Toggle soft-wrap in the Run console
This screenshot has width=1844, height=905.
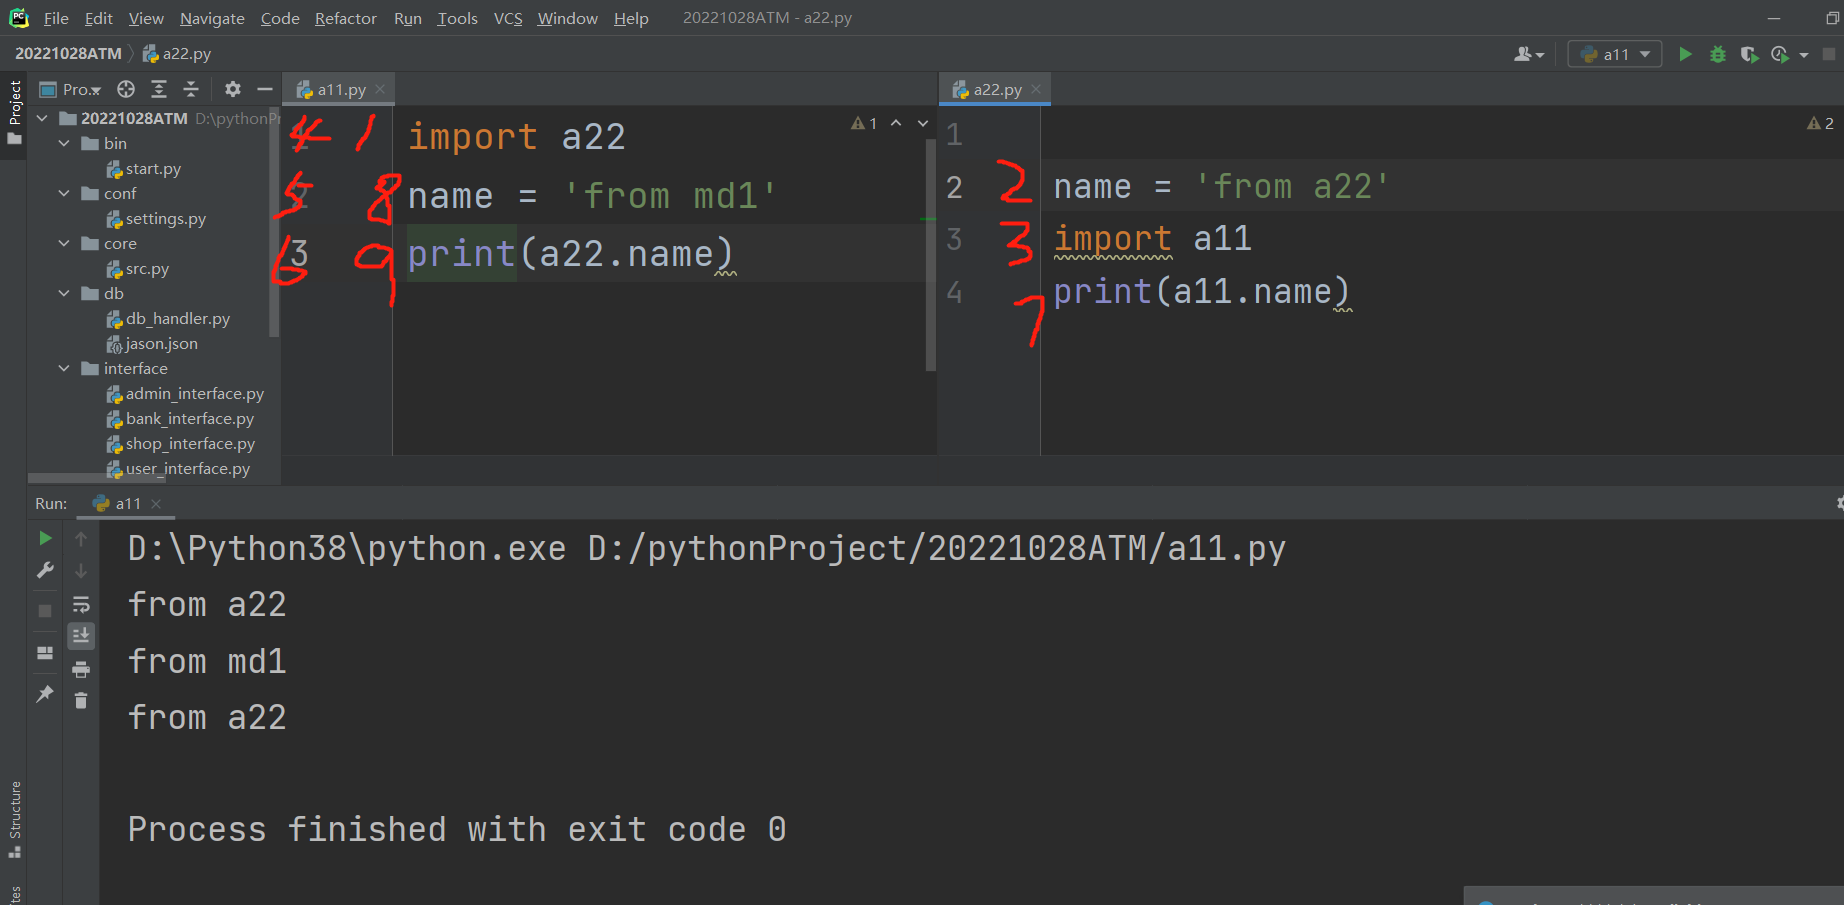81,604
